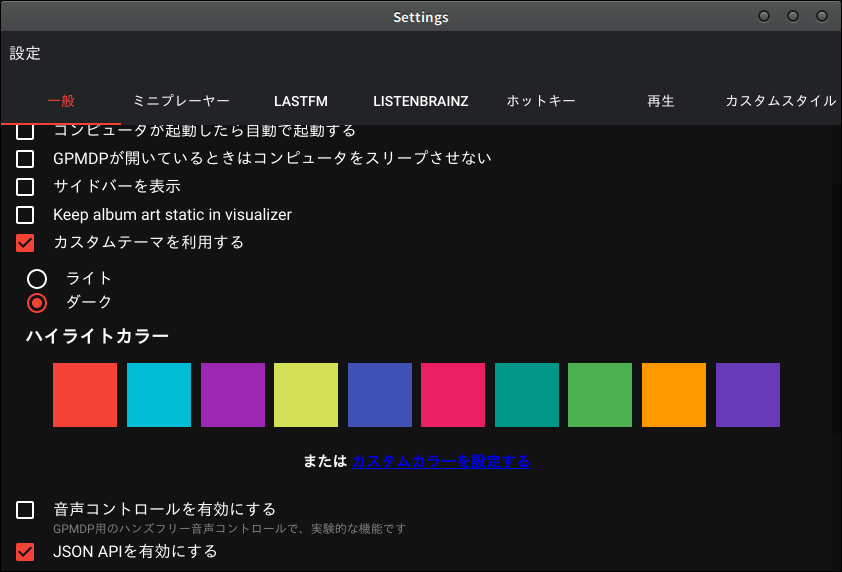This screenshot has width=842, height=572.
Task: Enable コンピュータが起動したら自動で起動する checkbox
Action: click(25, 131)
